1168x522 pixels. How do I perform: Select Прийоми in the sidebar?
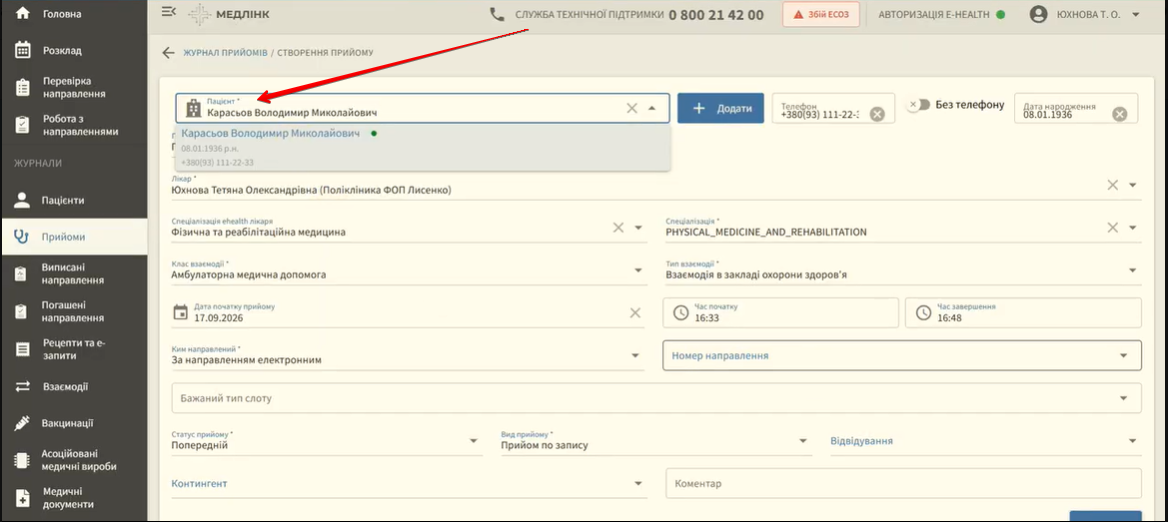tap(74, 238)
